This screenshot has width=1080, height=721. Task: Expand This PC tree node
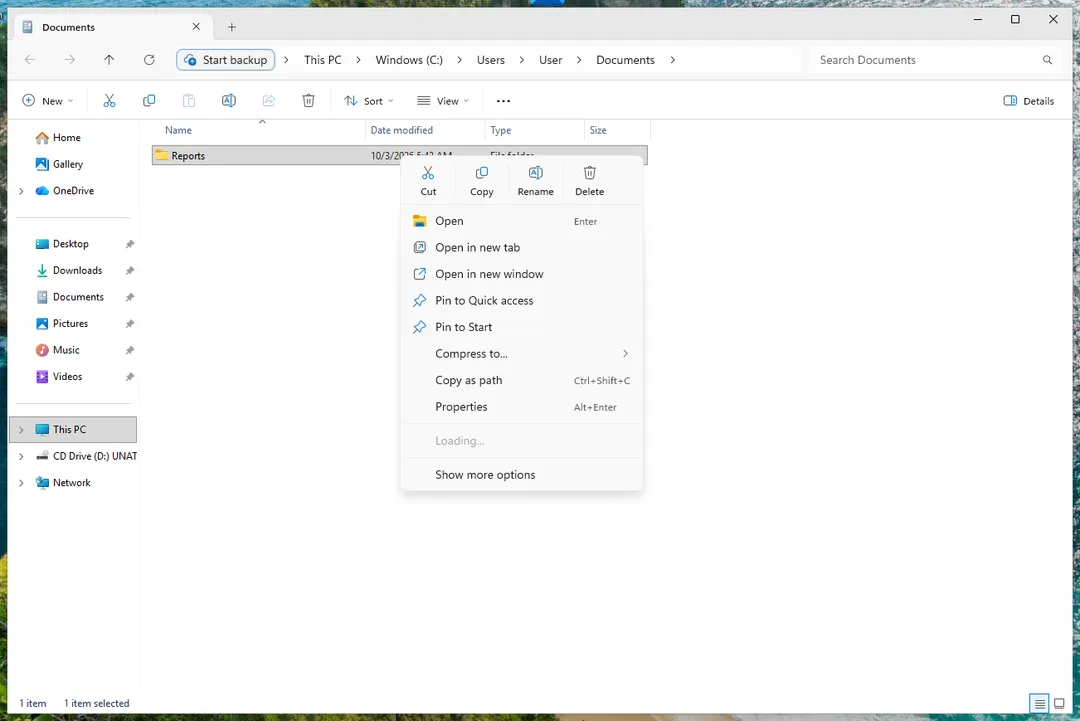[21, 430]
